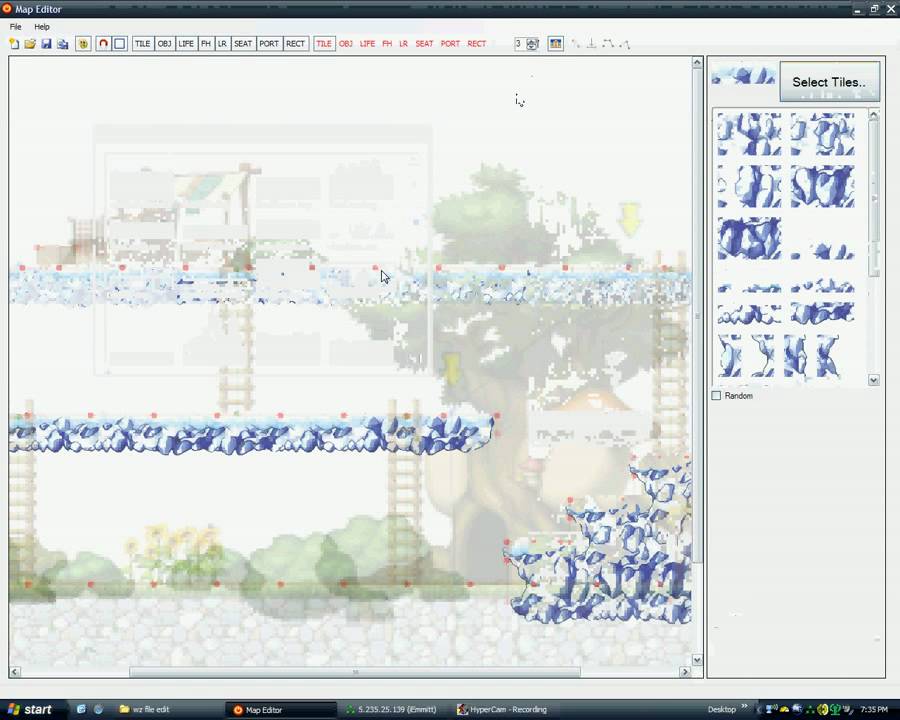Enable black PORT edit mode
This screenshot has height=720, width=900.
(x=269, y=44)
